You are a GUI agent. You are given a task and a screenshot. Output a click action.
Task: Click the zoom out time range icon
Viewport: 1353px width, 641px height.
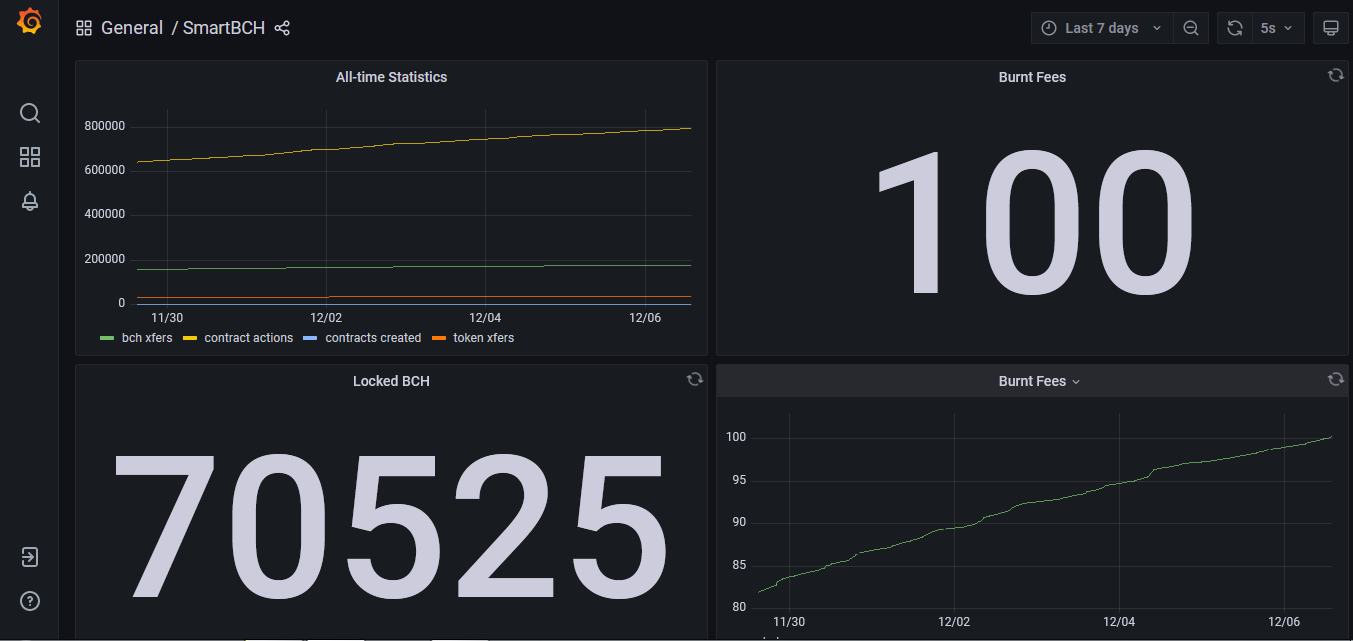[x=1191, y=28]
